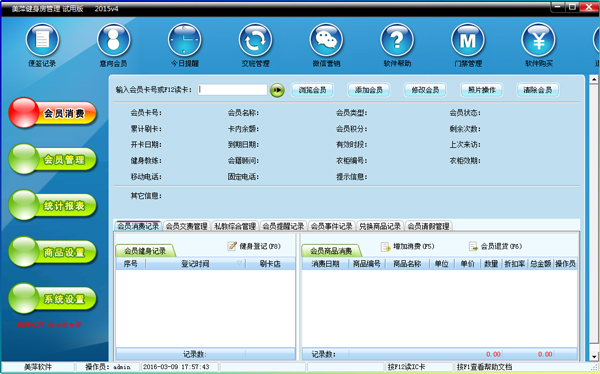The height and width of the screenshot is (374, 600).
Task: Switch to the 会员消费记录 tab
Action: 138,226
